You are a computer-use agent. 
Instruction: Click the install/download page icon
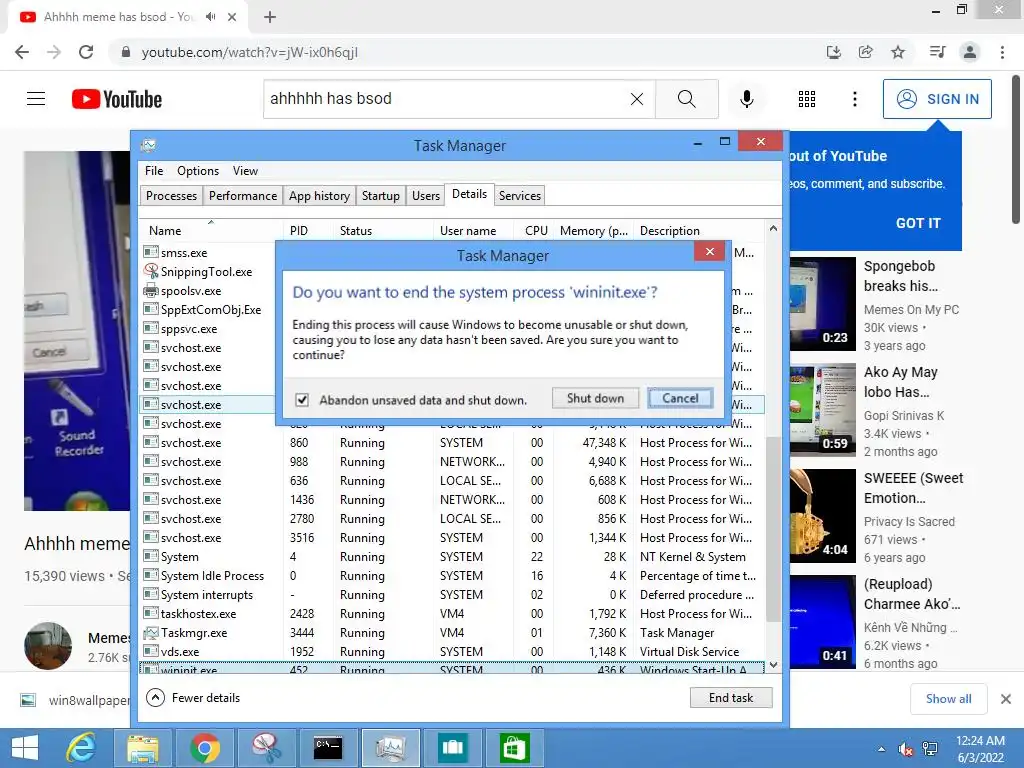tap(833, 52)
